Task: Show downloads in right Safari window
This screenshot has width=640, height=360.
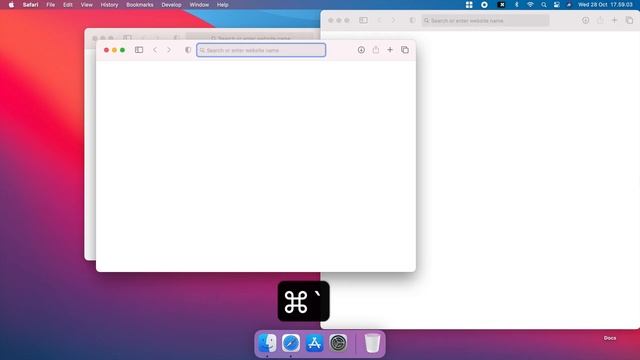Action: 586,20
